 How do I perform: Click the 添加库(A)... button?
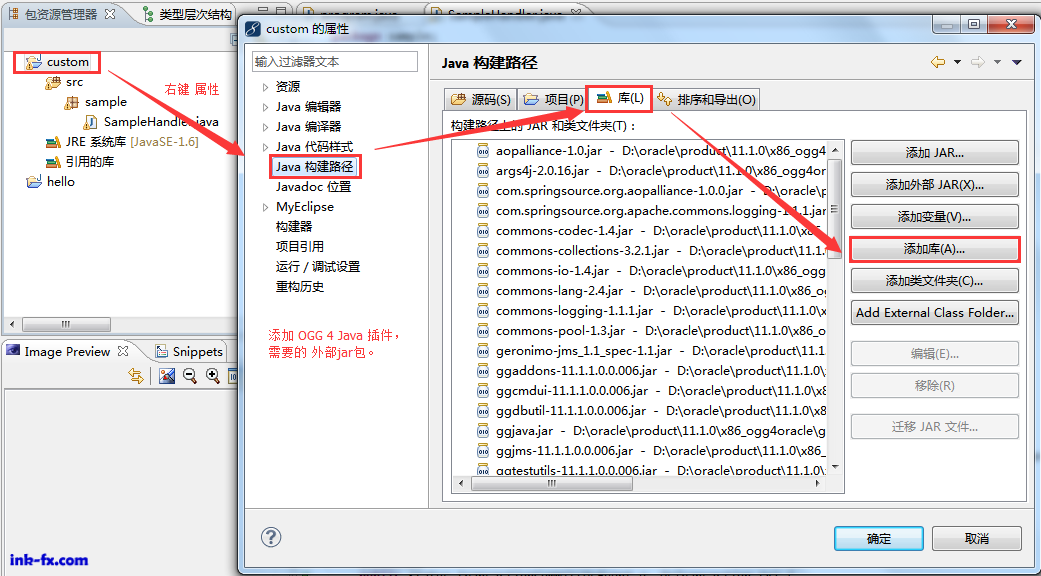pyautogui.click(x=935, y=249)
